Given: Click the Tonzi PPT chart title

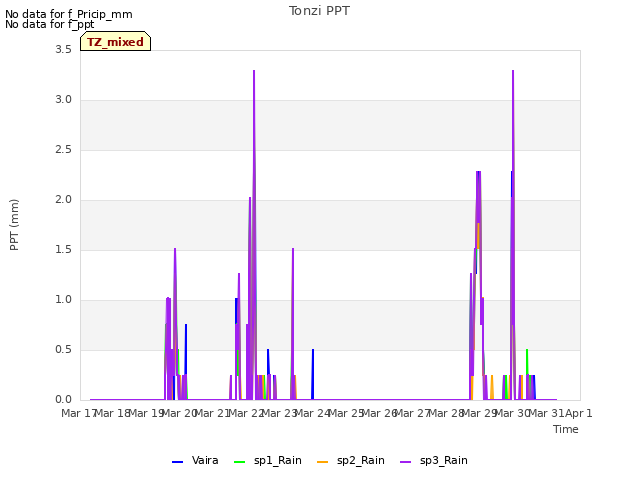Looking at the screenshot, I should pyautogui.click(x=319, y=11).
